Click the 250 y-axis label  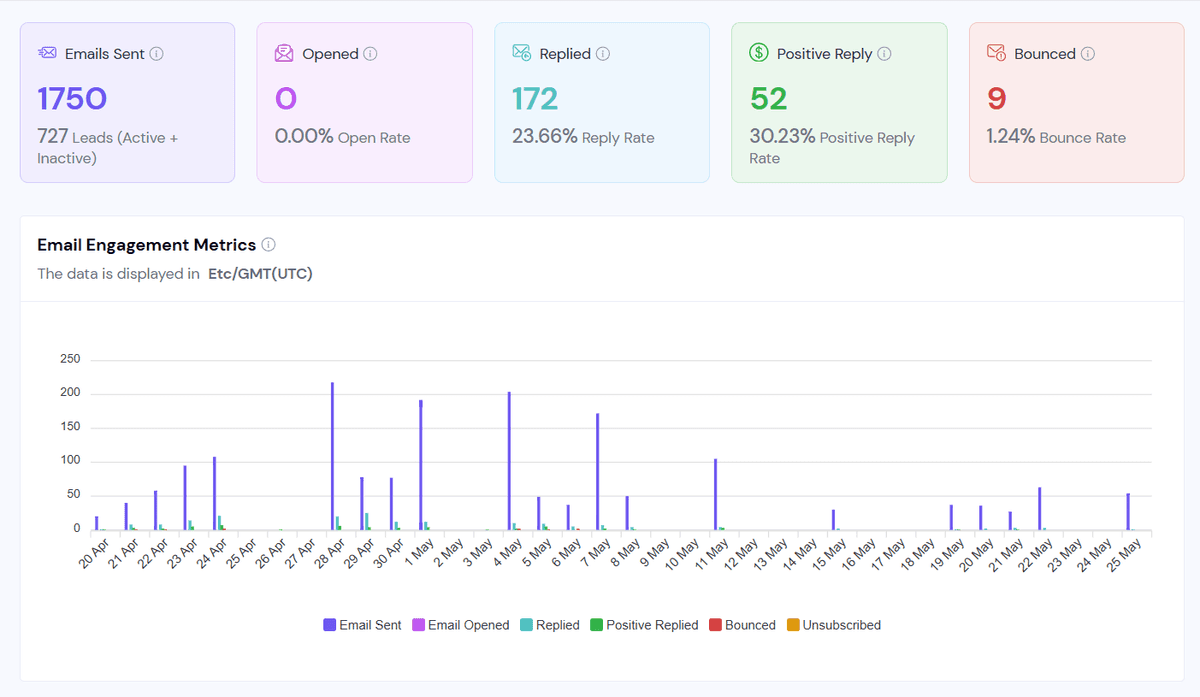[x=70, y=360]
